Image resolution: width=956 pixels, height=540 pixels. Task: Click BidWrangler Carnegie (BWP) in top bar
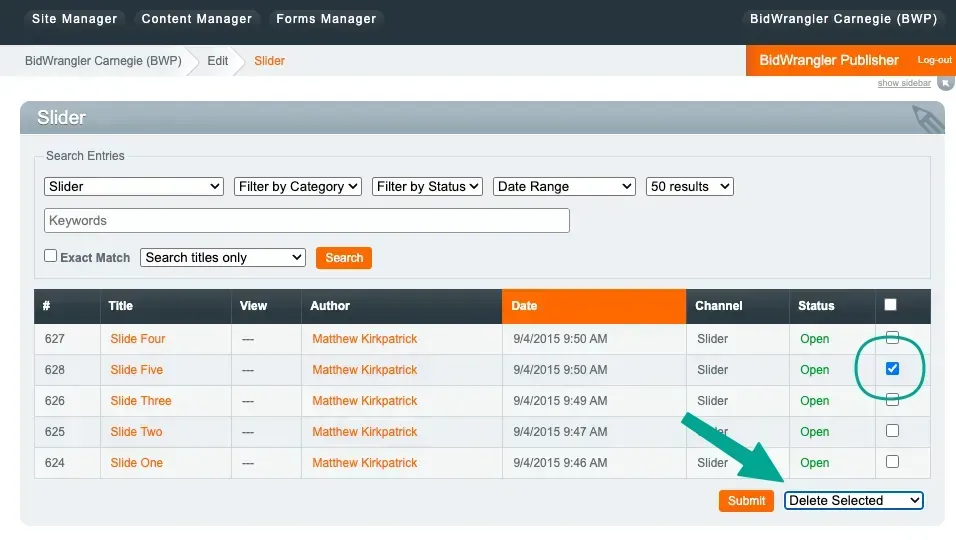coord(843,19)
